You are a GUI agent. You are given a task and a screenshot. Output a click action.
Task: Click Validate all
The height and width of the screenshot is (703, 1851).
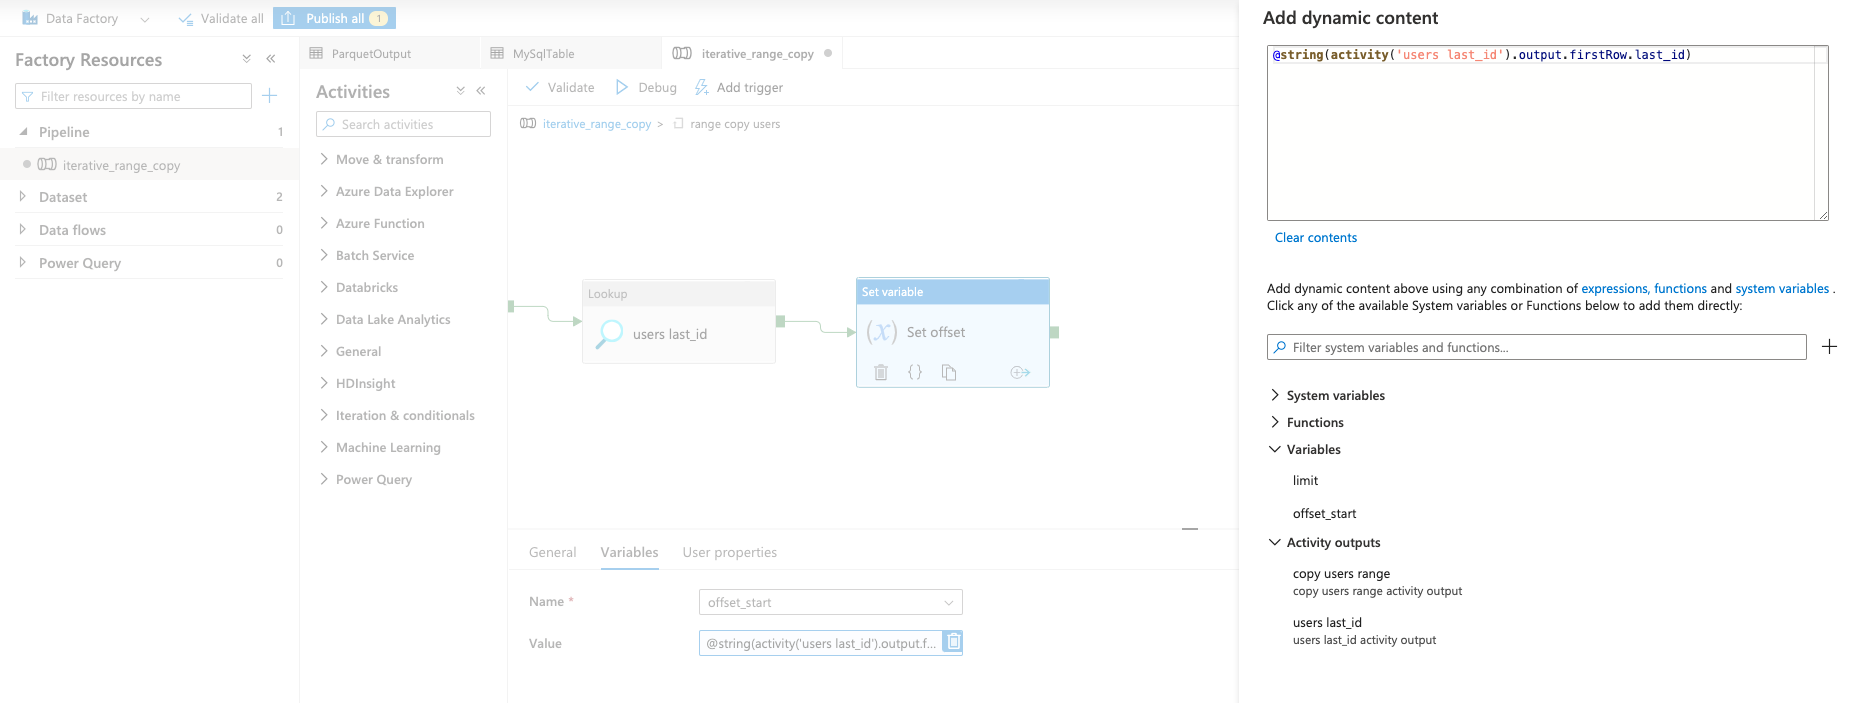coord(221,18)
